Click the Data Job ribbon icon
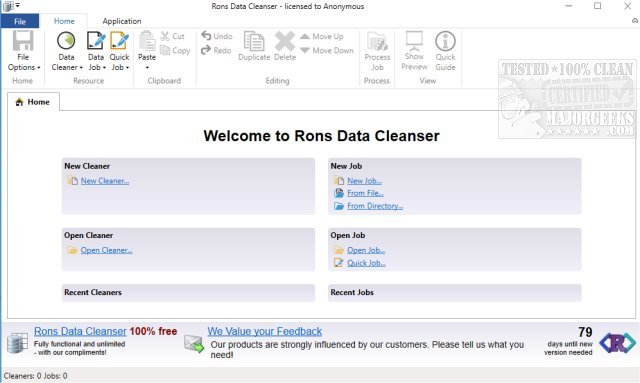This screenshot has height=383, width=640. coord(96,41)
